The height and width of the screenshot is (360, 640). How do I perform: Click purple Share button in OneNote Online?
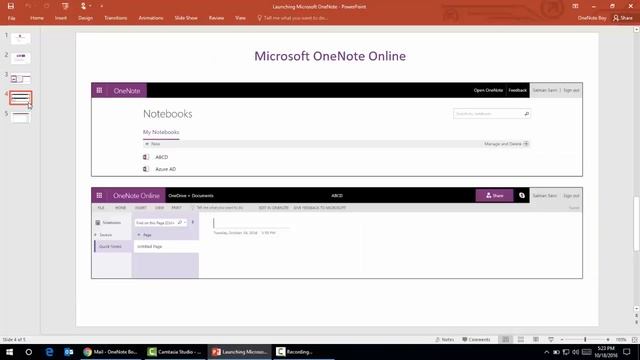click(494, 196)
